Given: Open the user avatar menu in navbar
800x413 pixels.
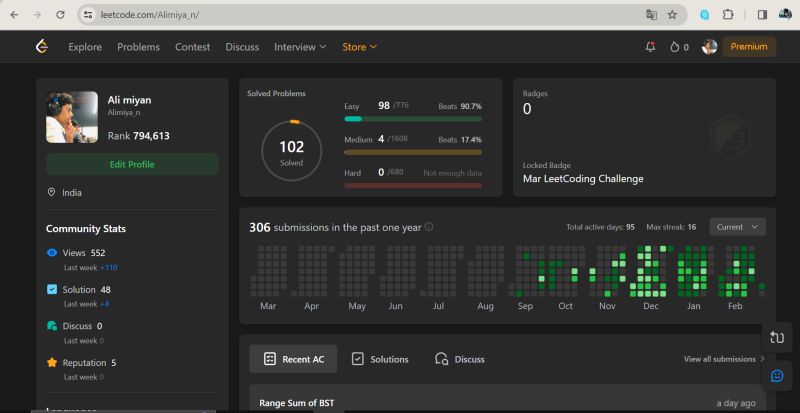Looking at the screenshot, I should tap(709, 47).
